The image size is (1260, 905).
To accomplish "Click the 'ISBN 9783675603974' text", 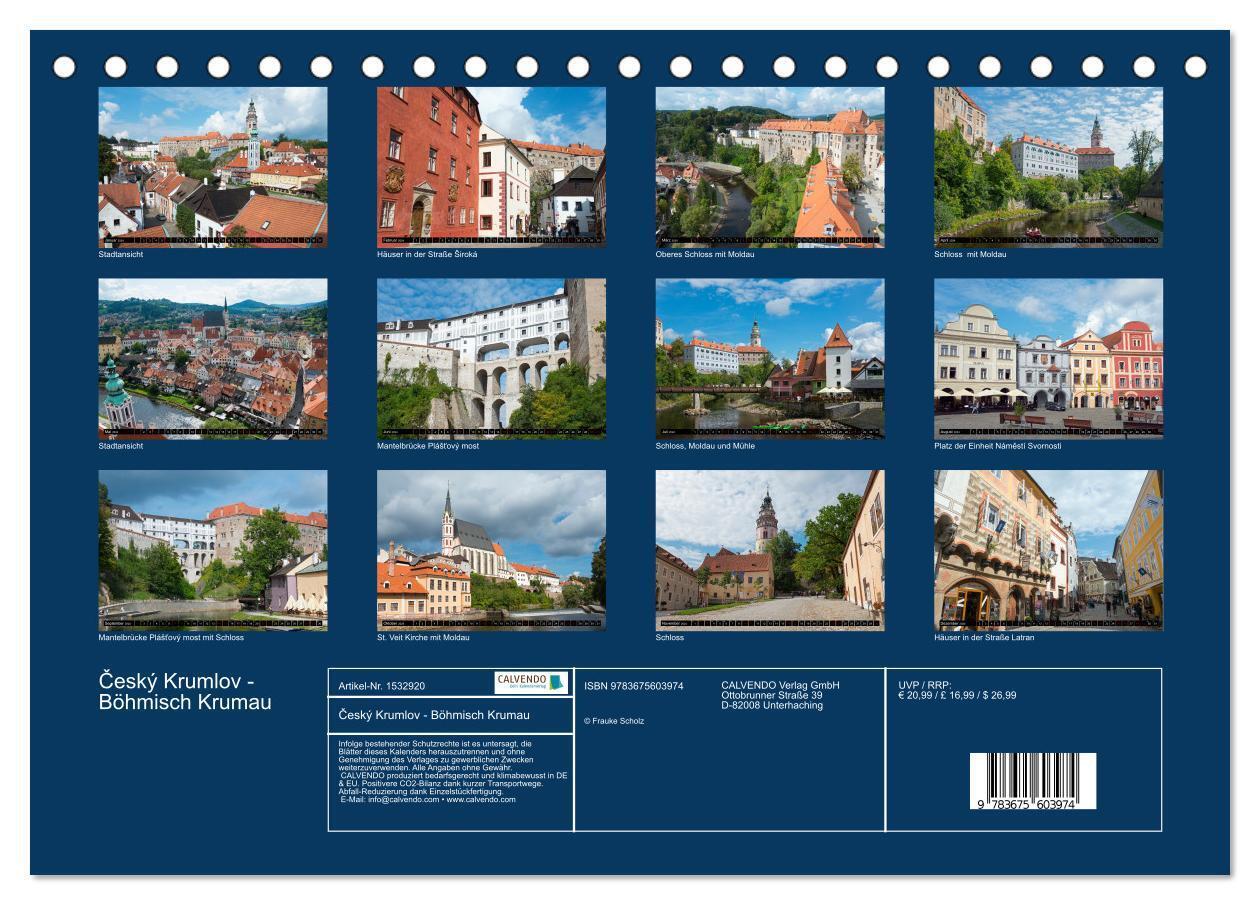I will click(x=634, y=686).
